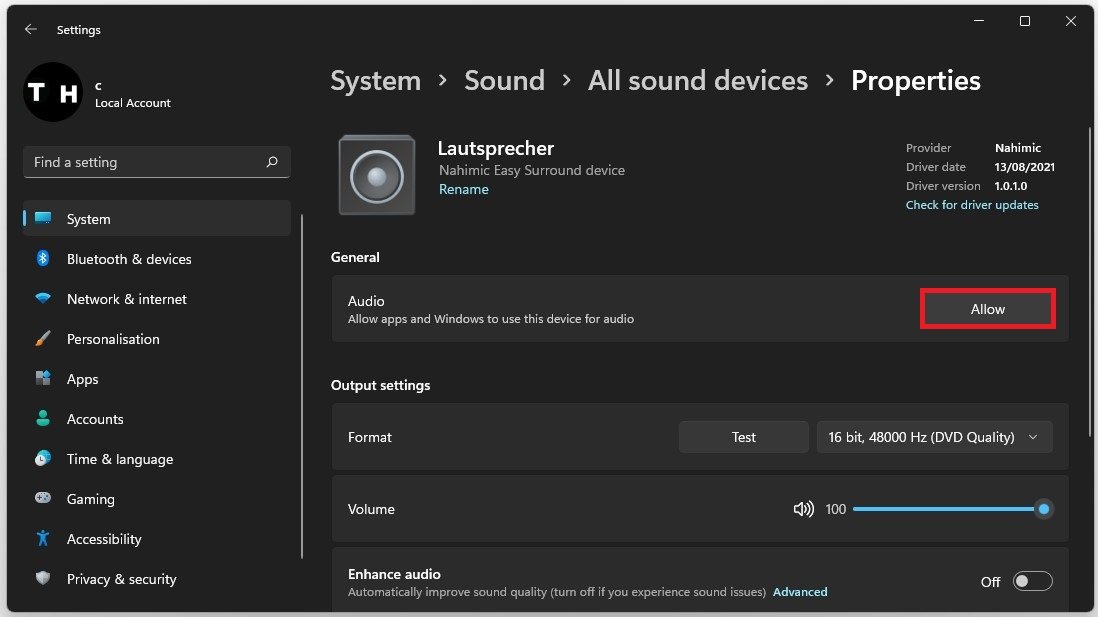Click the Allow audio button

(987, 309)
